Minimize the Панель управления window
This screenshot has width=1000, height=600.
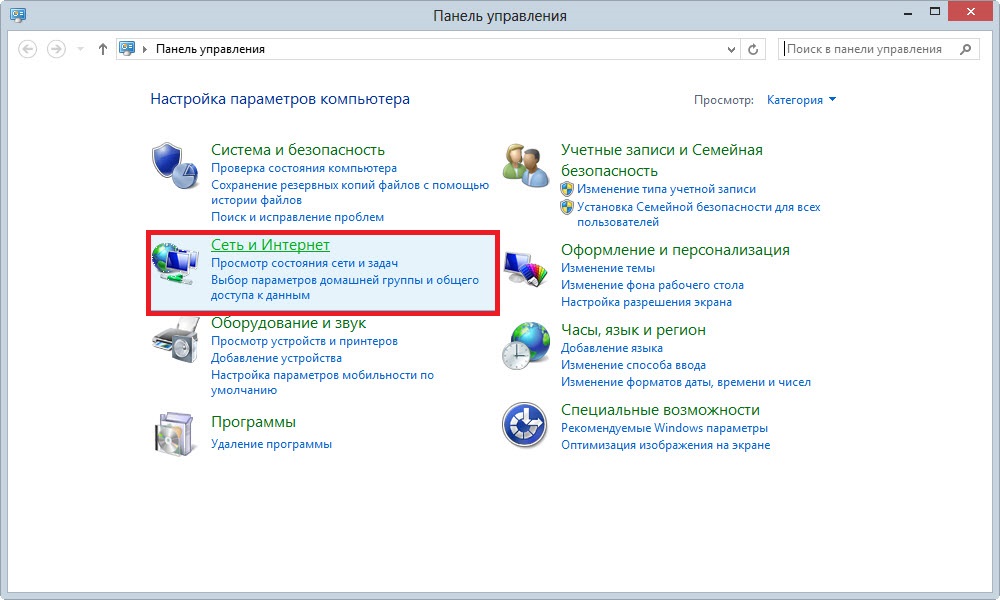click(x=908, y=11)
